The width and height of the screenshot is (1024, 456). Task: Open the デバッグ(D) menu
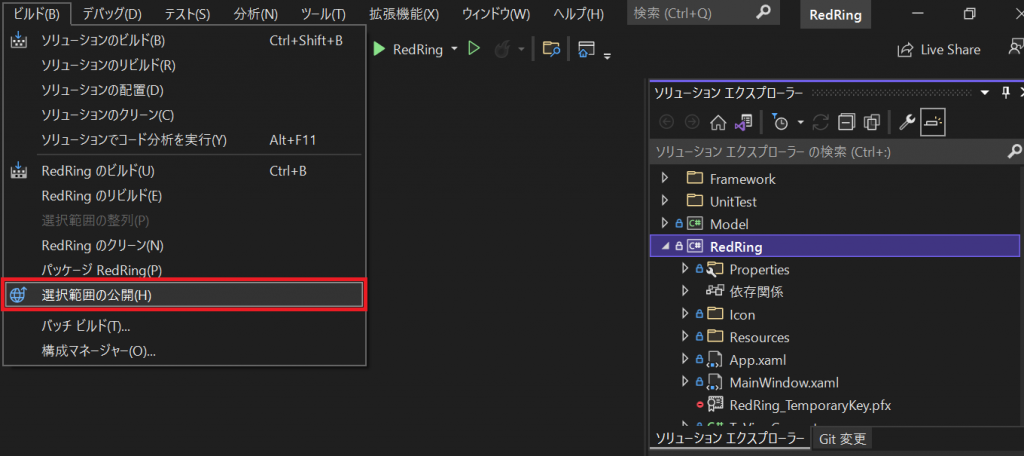(x=112, y=13)
